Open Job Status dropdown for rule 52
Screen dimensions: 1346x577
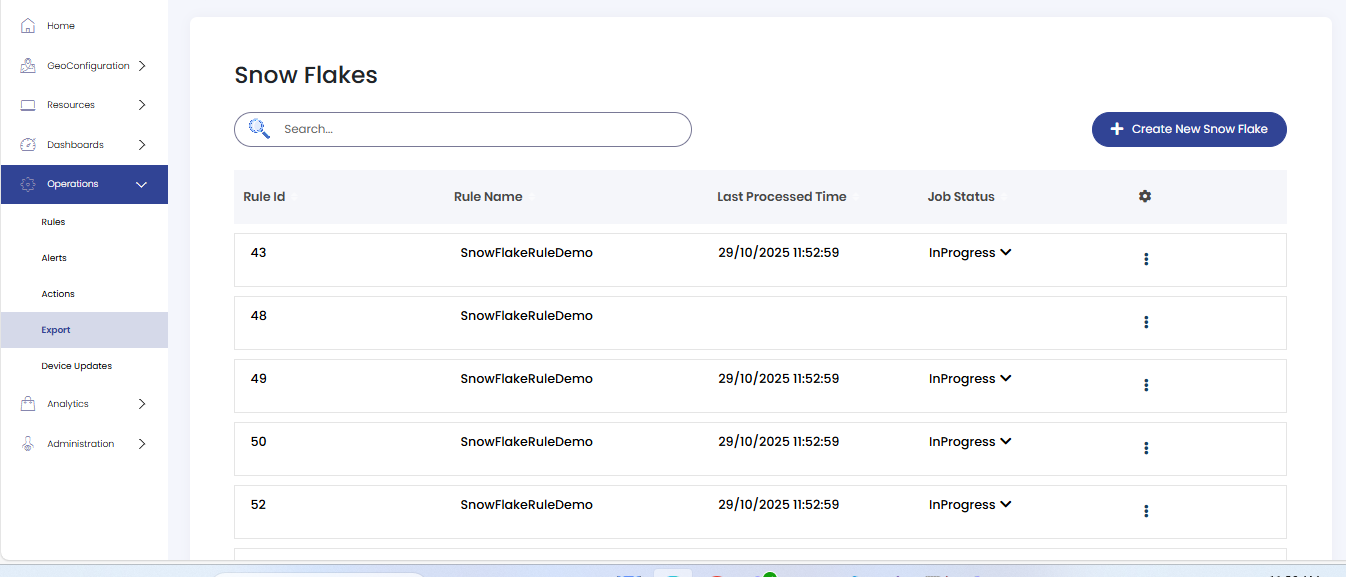click(1006, 504)
